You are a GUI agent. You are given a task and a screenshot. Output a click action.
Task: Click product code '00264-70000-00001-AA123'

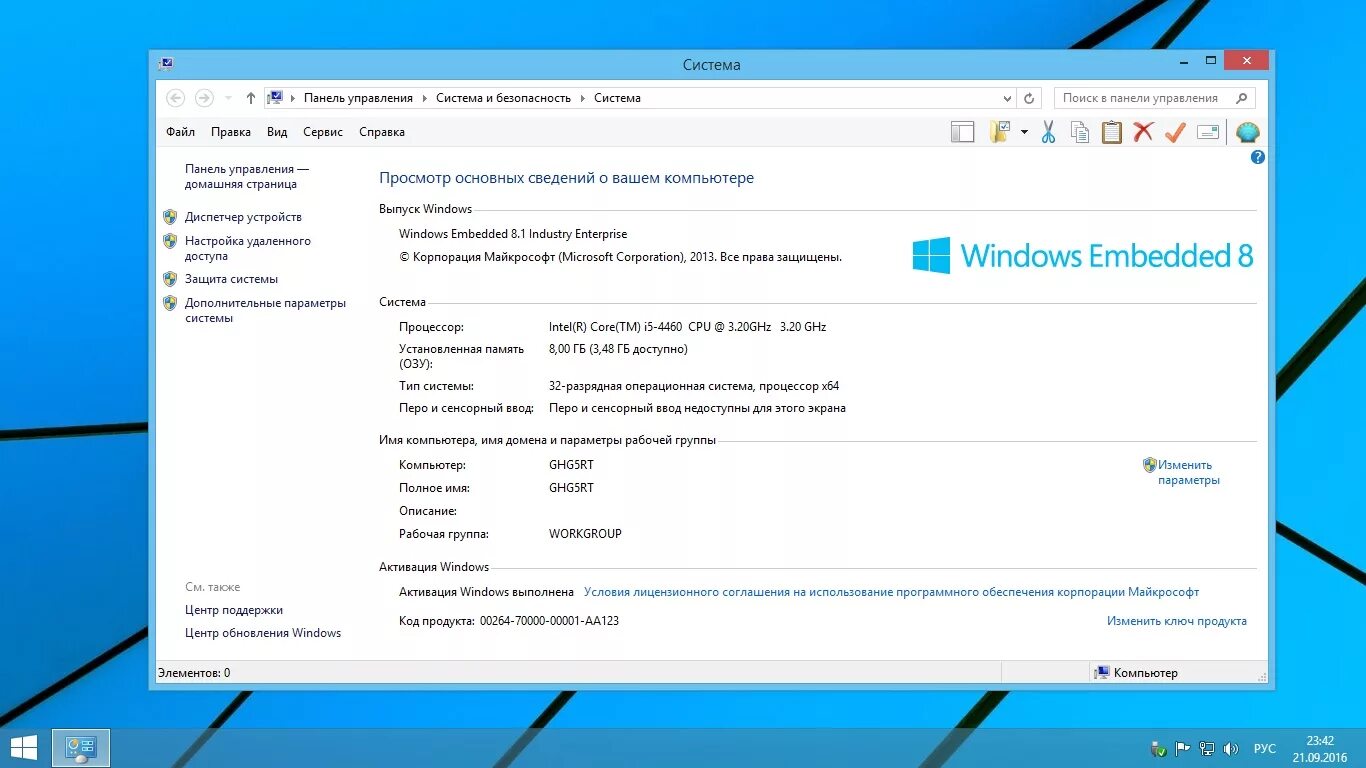pos(549,621)
